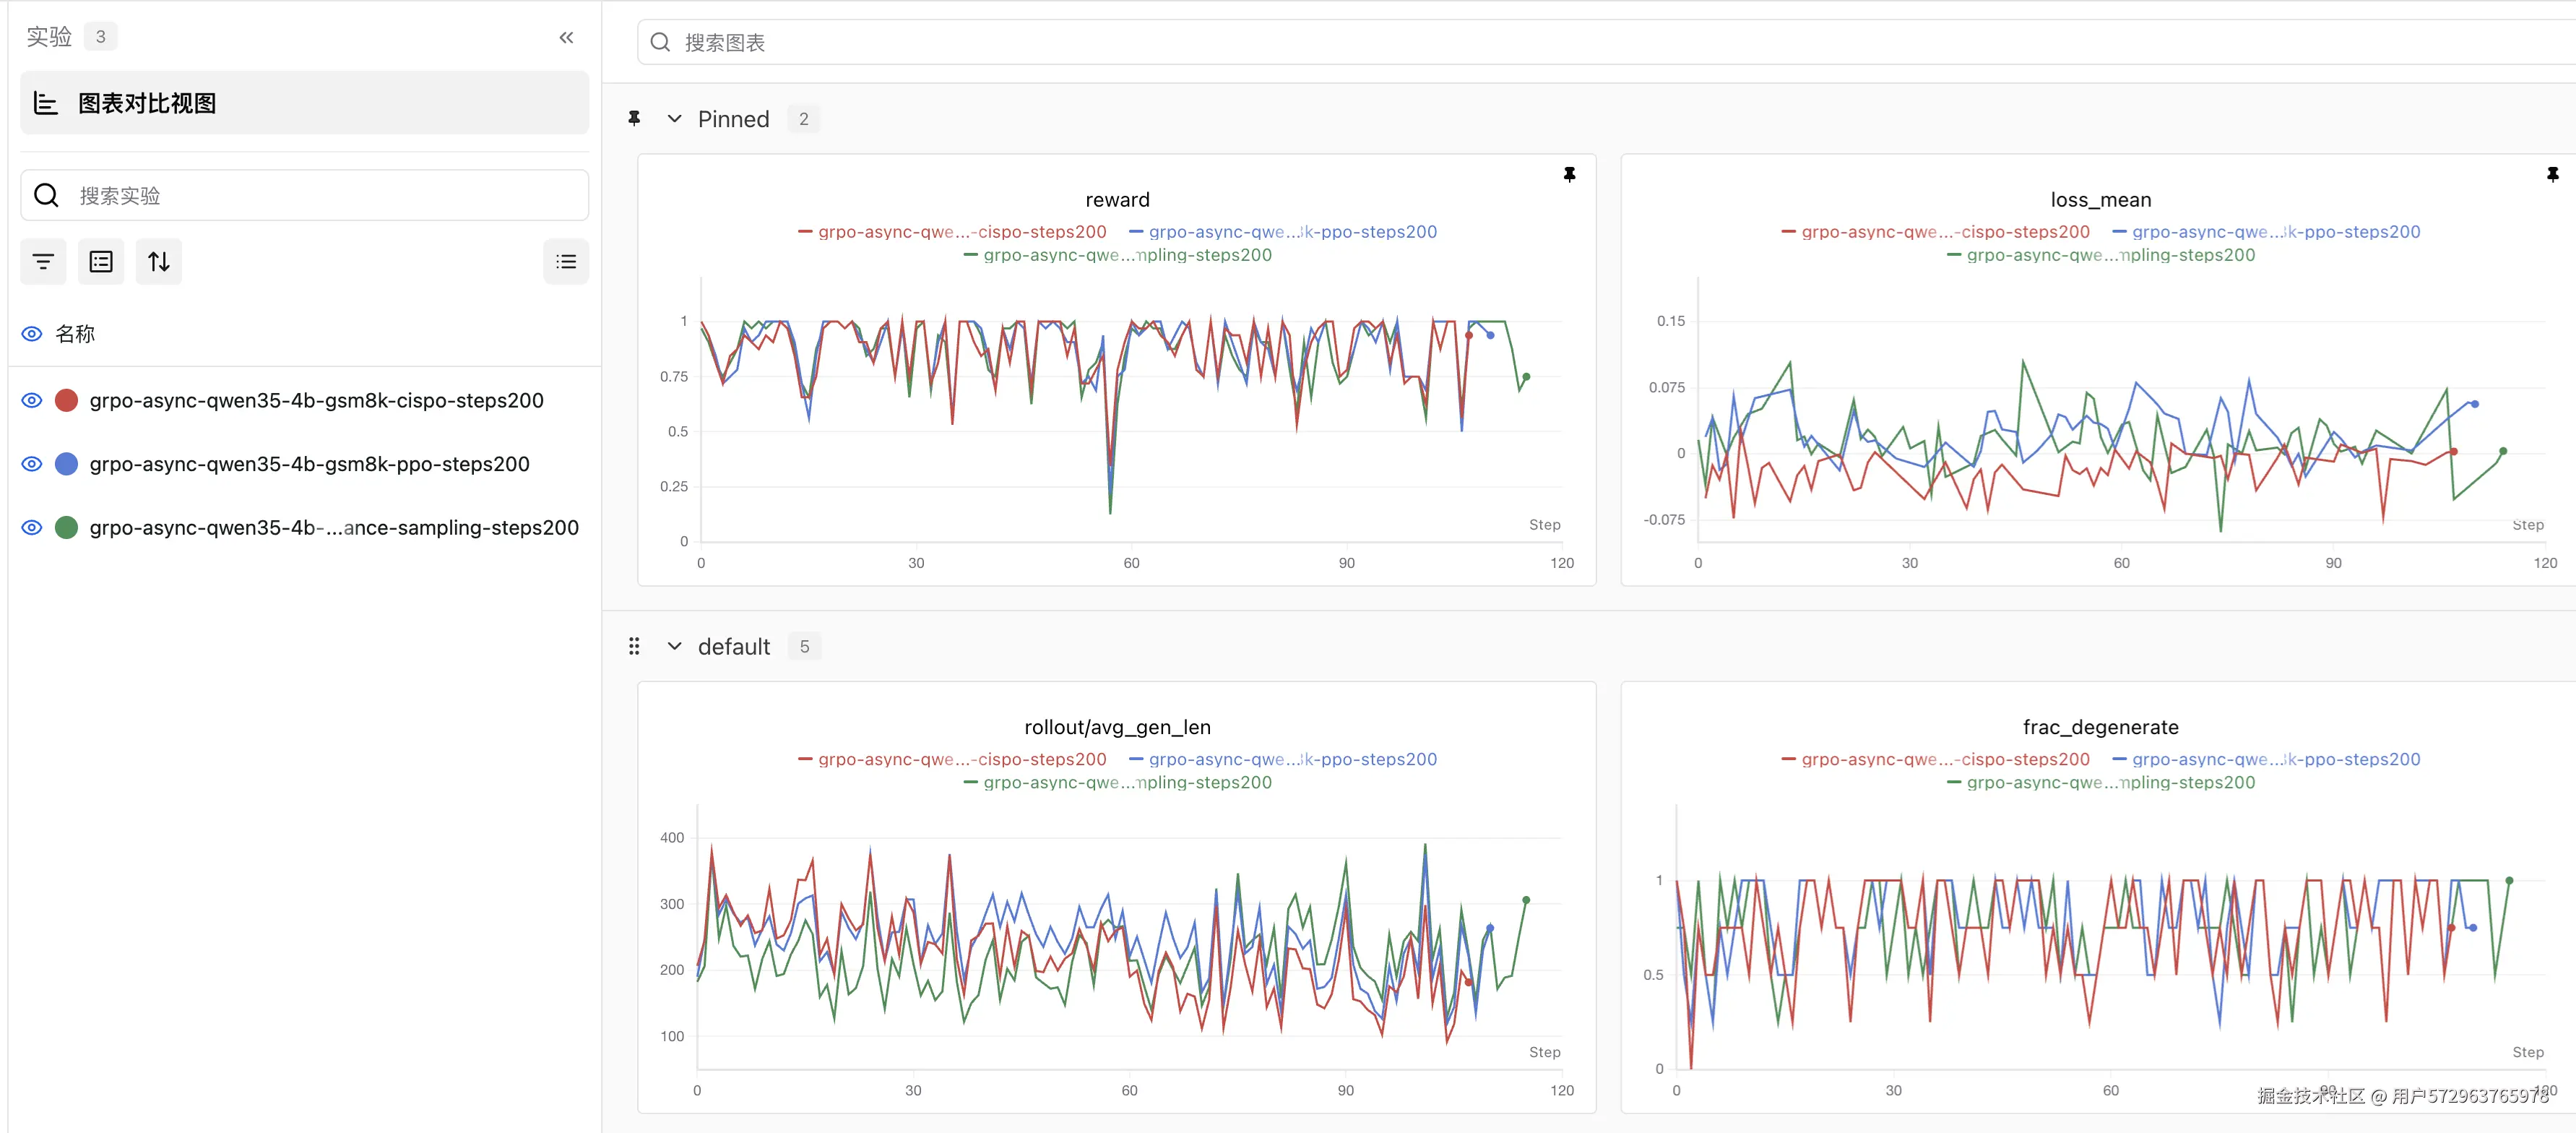Open experiment grpo-async-qwen35-4b-...ance-sampling-steps200
The width and height of the screenshot is (2576, 1133).
(x=334, y=527)
